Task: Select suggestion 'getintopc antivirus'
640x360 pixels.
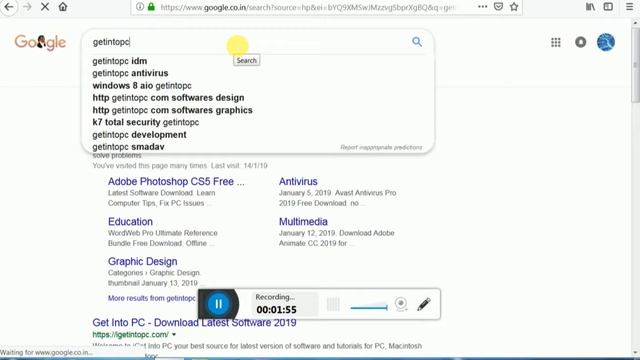Action: (x=130, y=73)
